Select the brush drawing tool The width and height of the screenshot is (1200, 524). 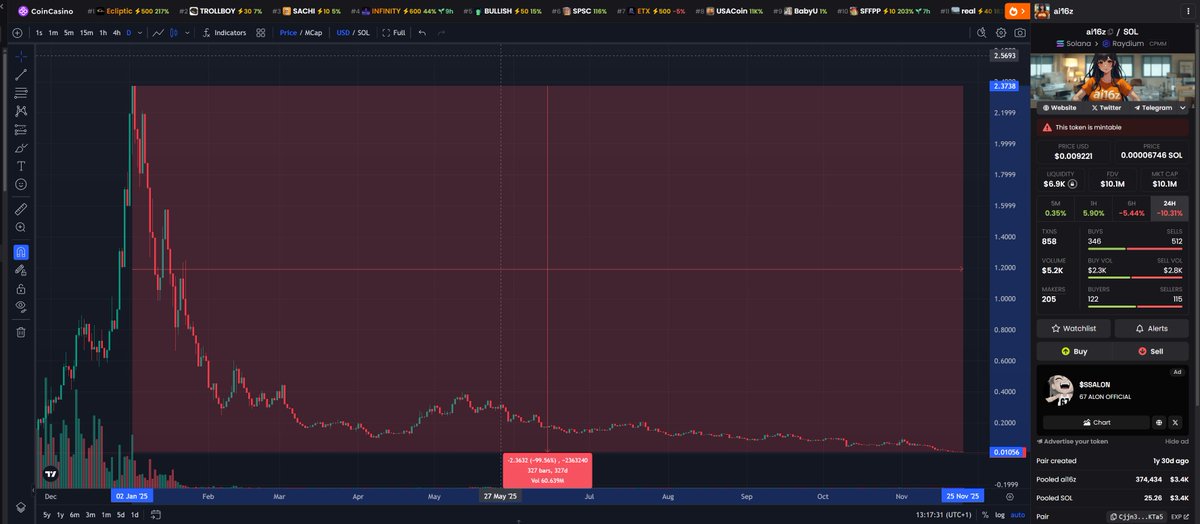click(21, 147)
